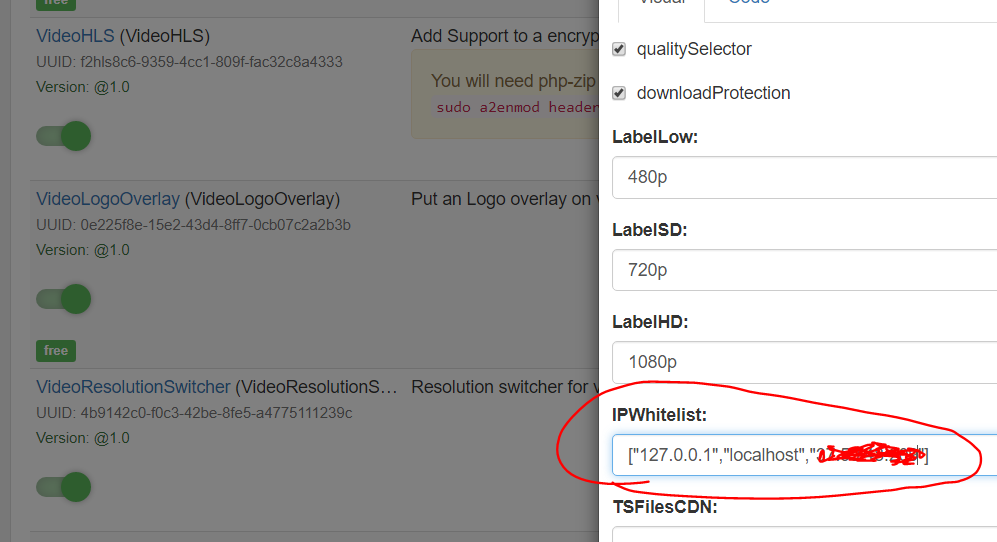Click the 'Resolution switcher for' description
This screenshot has width=997, height=542.
point(505,387)
